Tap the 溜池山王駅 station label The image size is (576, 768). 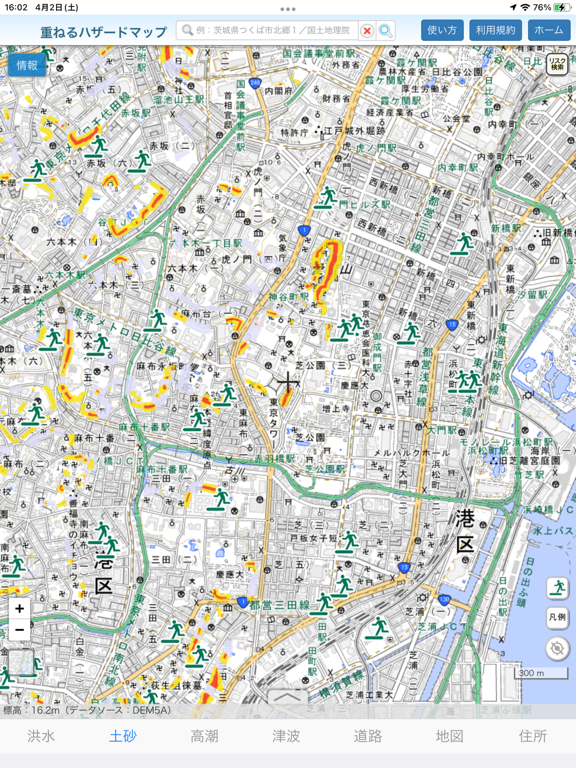click(x=179, y=99)
